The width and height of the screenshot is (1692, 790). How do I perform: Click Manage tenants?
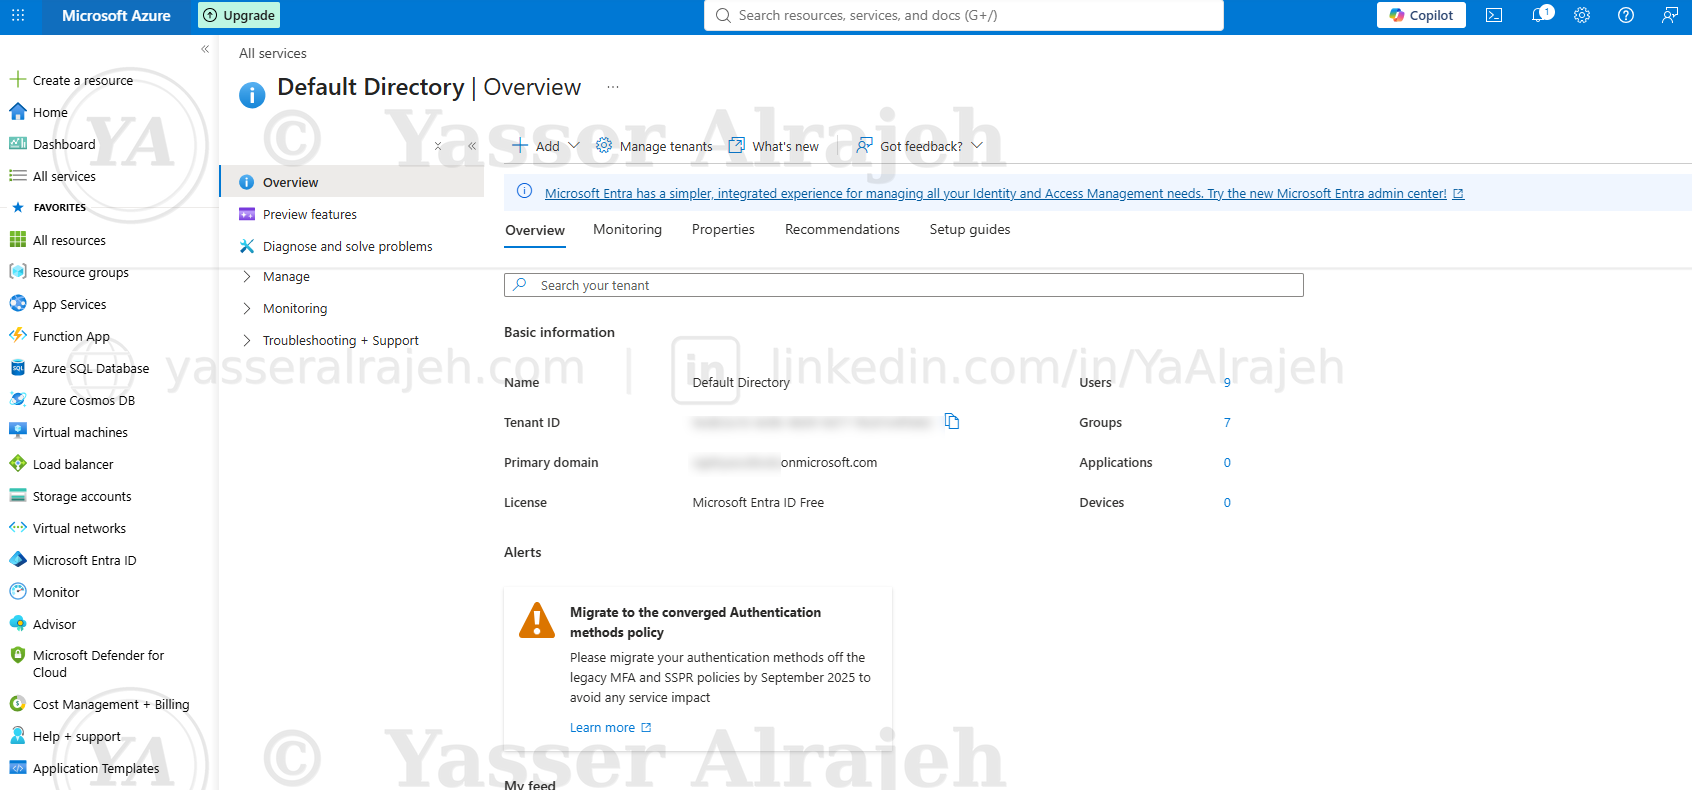654,146
